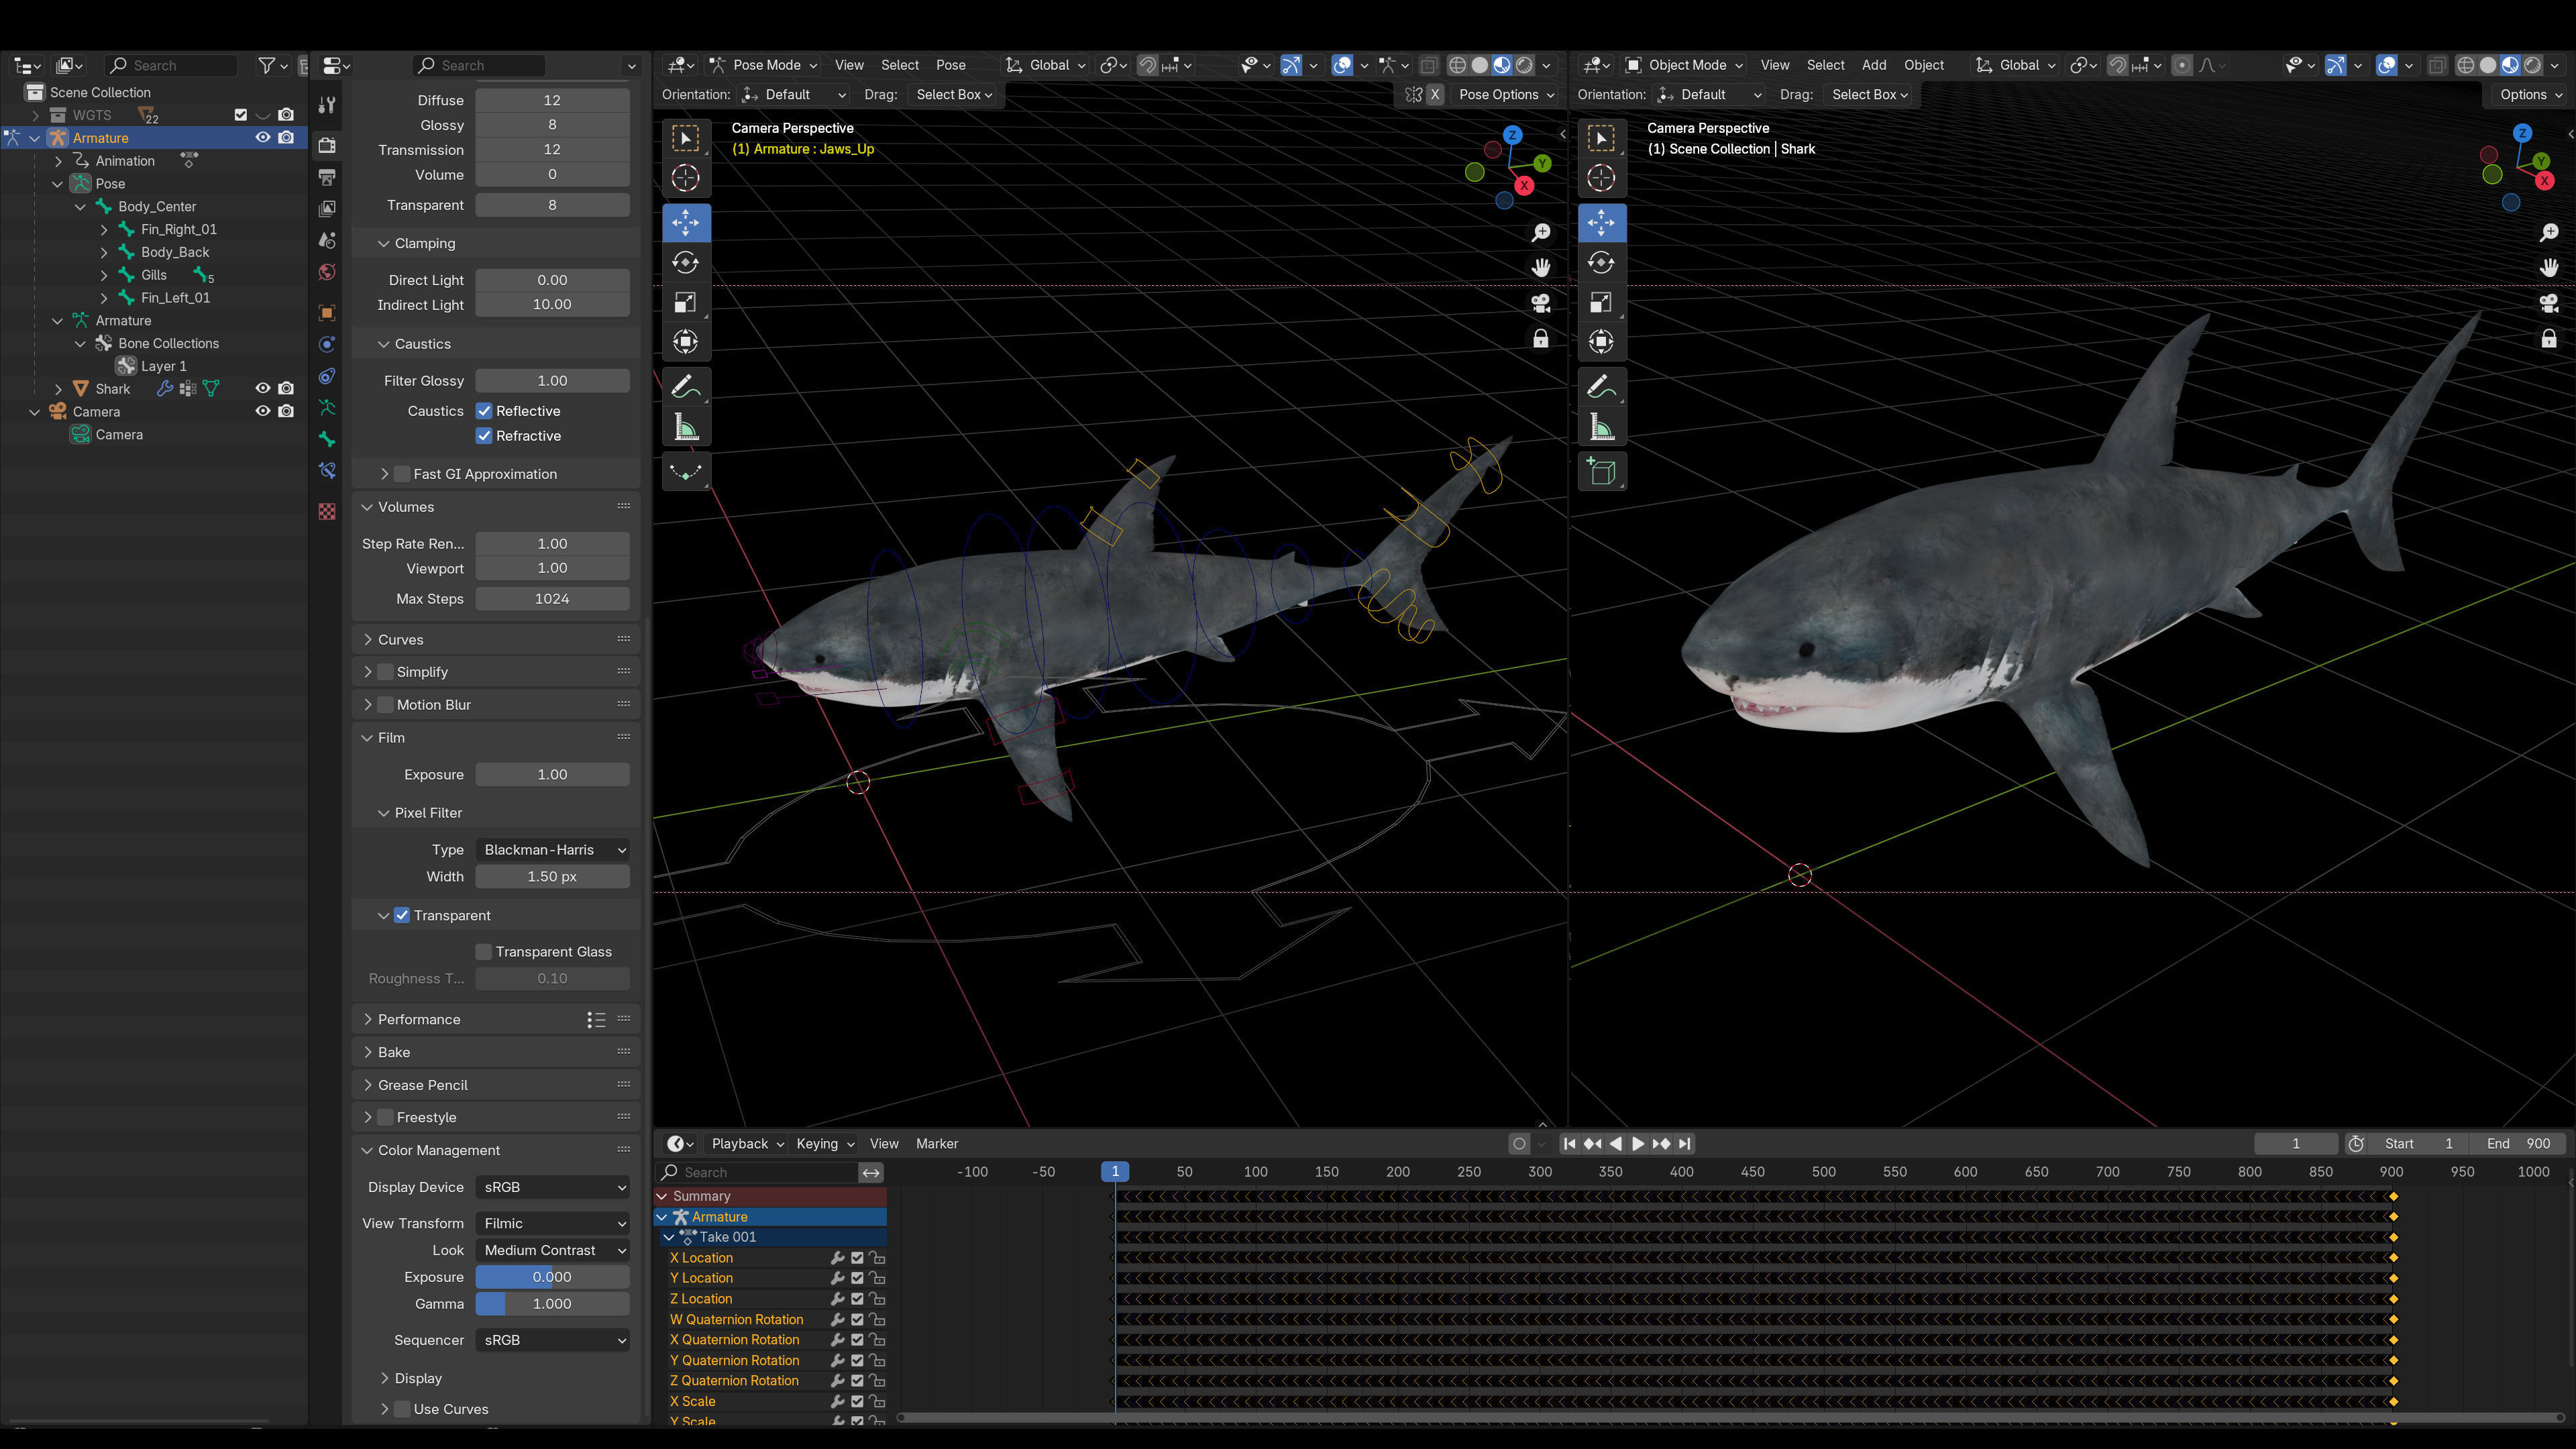Screen dimensions: 2576x1449
Task: Disable Reflective caustics checkbox
Action: [484, 411]
